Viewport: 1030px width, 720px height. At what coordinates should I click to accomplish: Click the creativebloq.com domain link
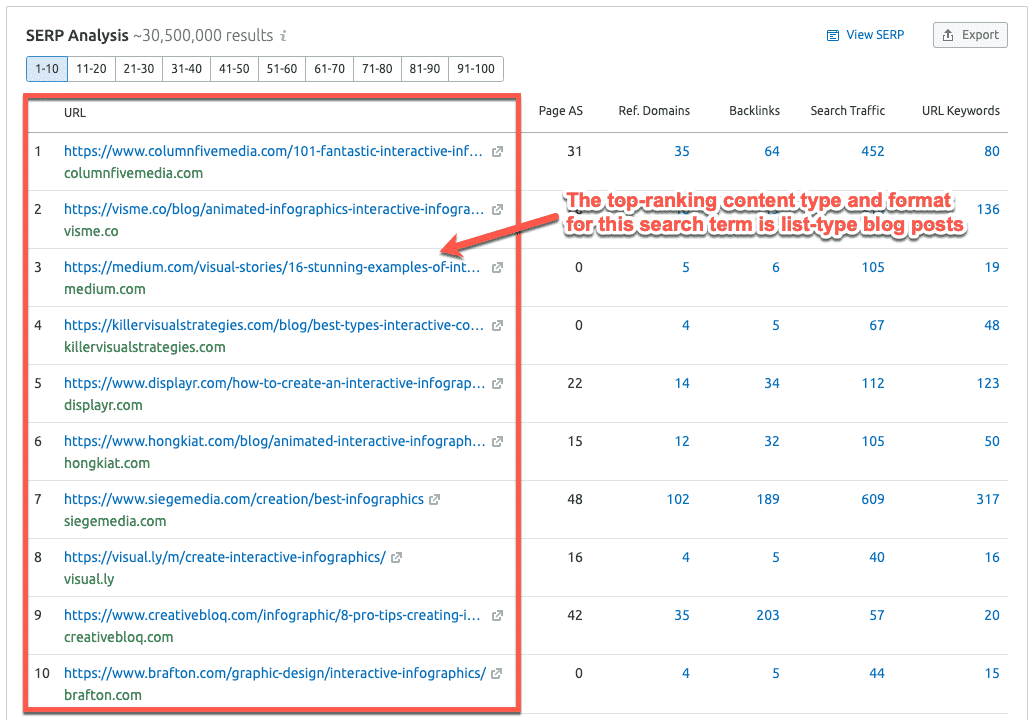coord(118,637)
